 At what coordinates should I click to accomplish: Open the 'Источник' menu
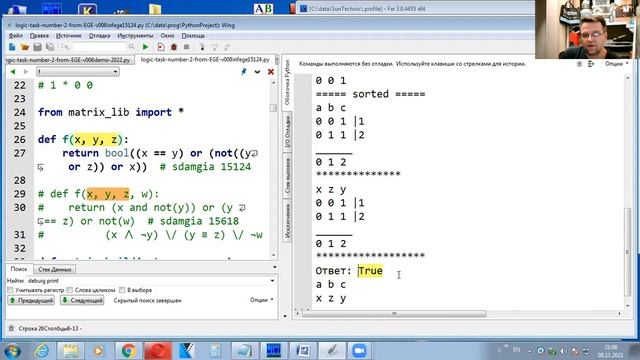coord(69,36)
